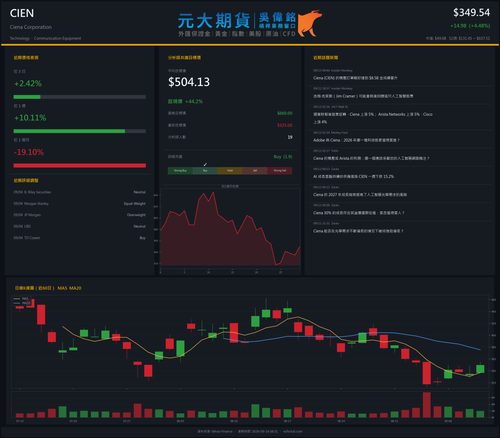Click the JP Morgan Overweight row
Image resolution: width=500 pixels, height=438 pixels.
pos(80,215)
